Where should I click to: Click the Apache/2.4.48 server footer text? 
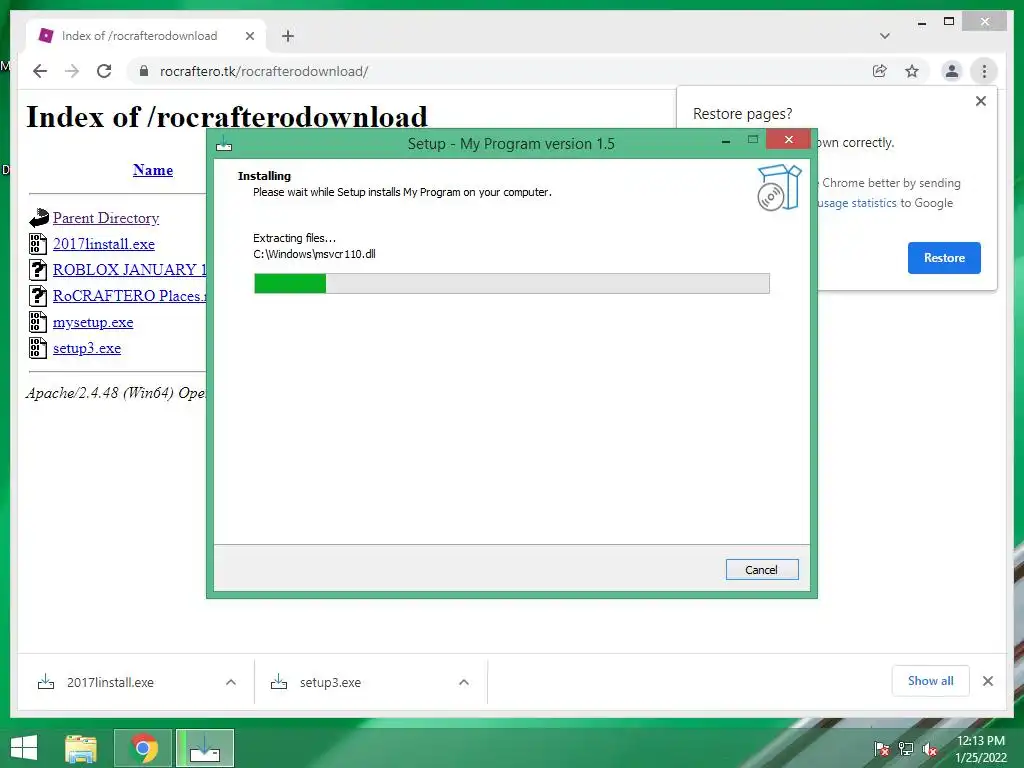click(116, 393)
